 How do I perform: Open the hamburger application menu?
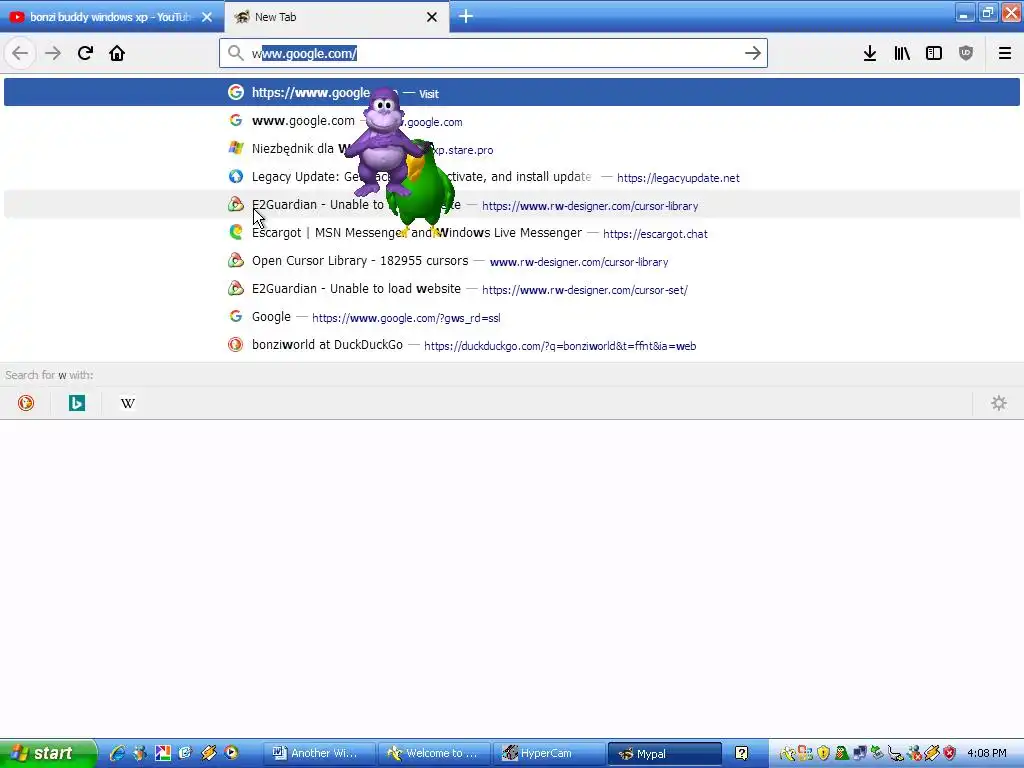1004,54
